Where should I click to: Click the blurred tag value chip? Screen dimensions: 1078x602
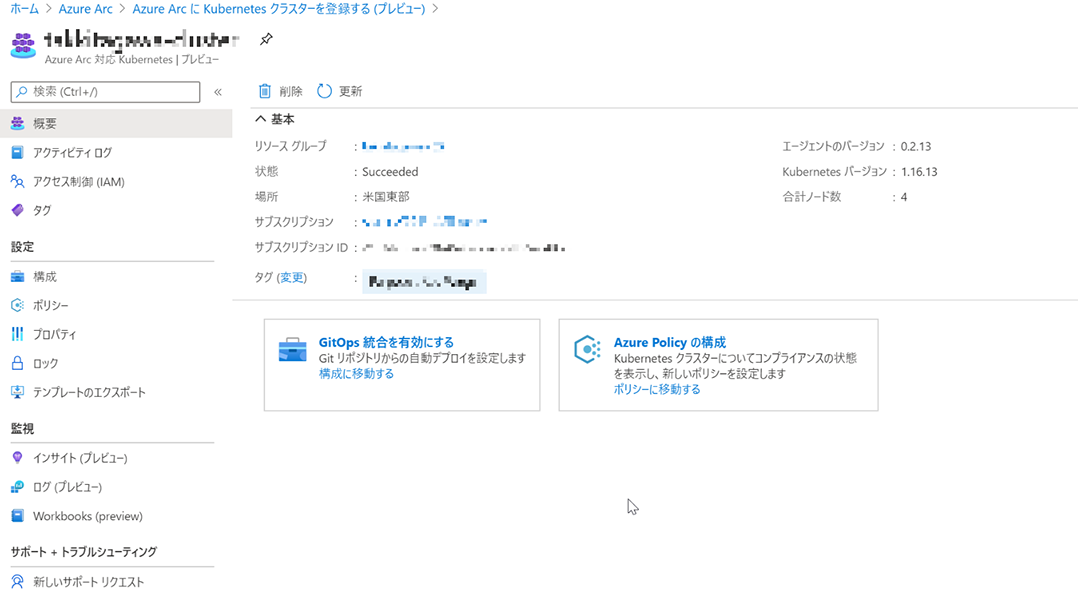coord(424,282)
